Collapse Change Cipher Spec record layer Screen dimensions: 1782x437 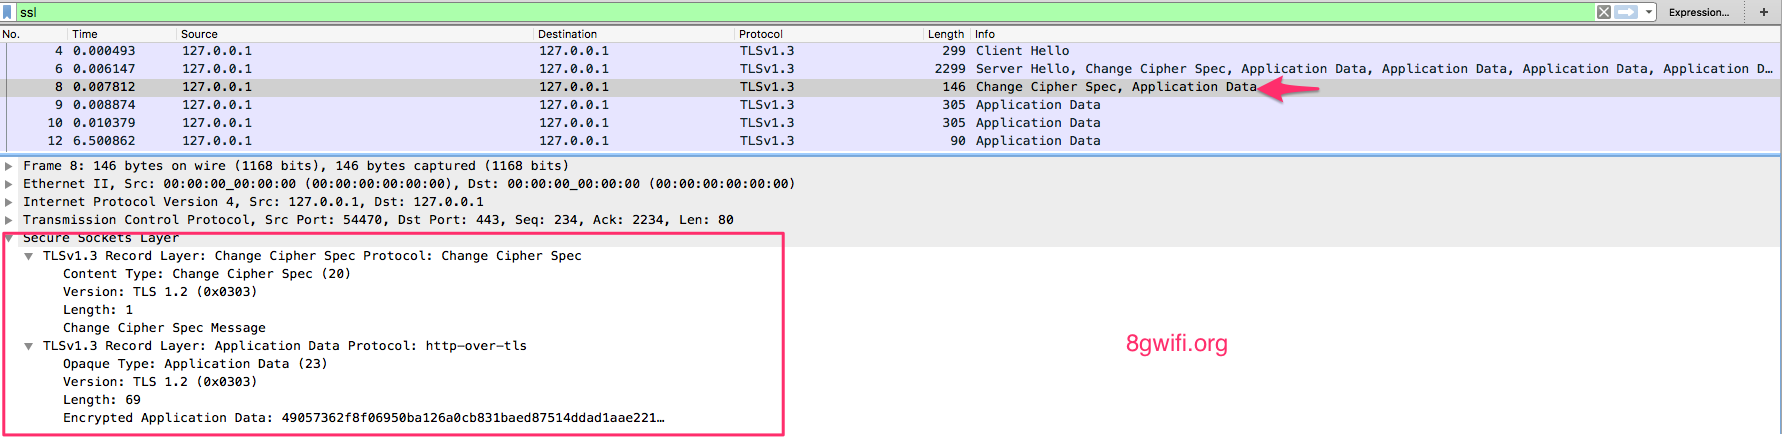point(29,256)
